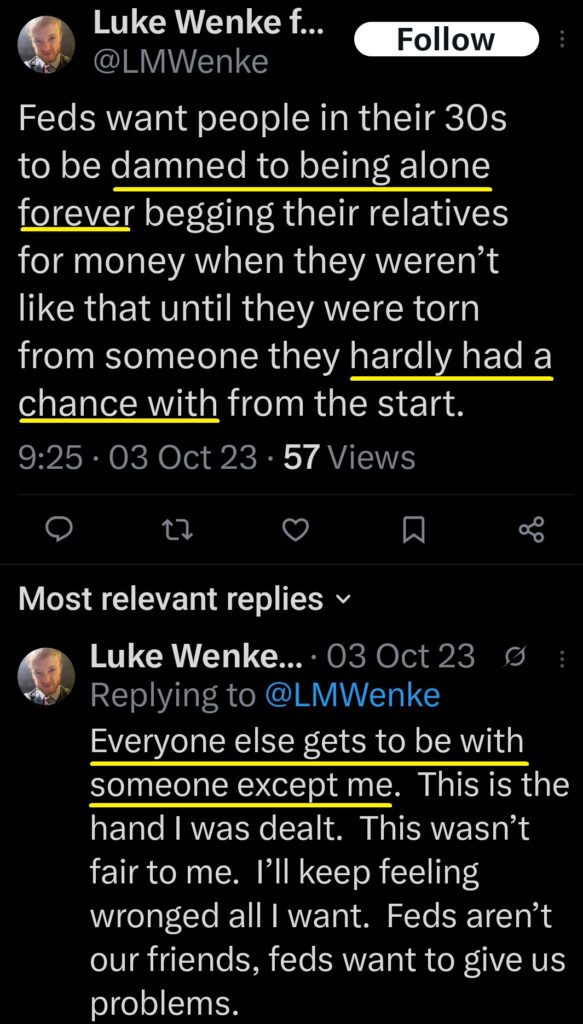Select the retweet icon on the tweet
This screenshot has height=1024, width=583.
178,530
